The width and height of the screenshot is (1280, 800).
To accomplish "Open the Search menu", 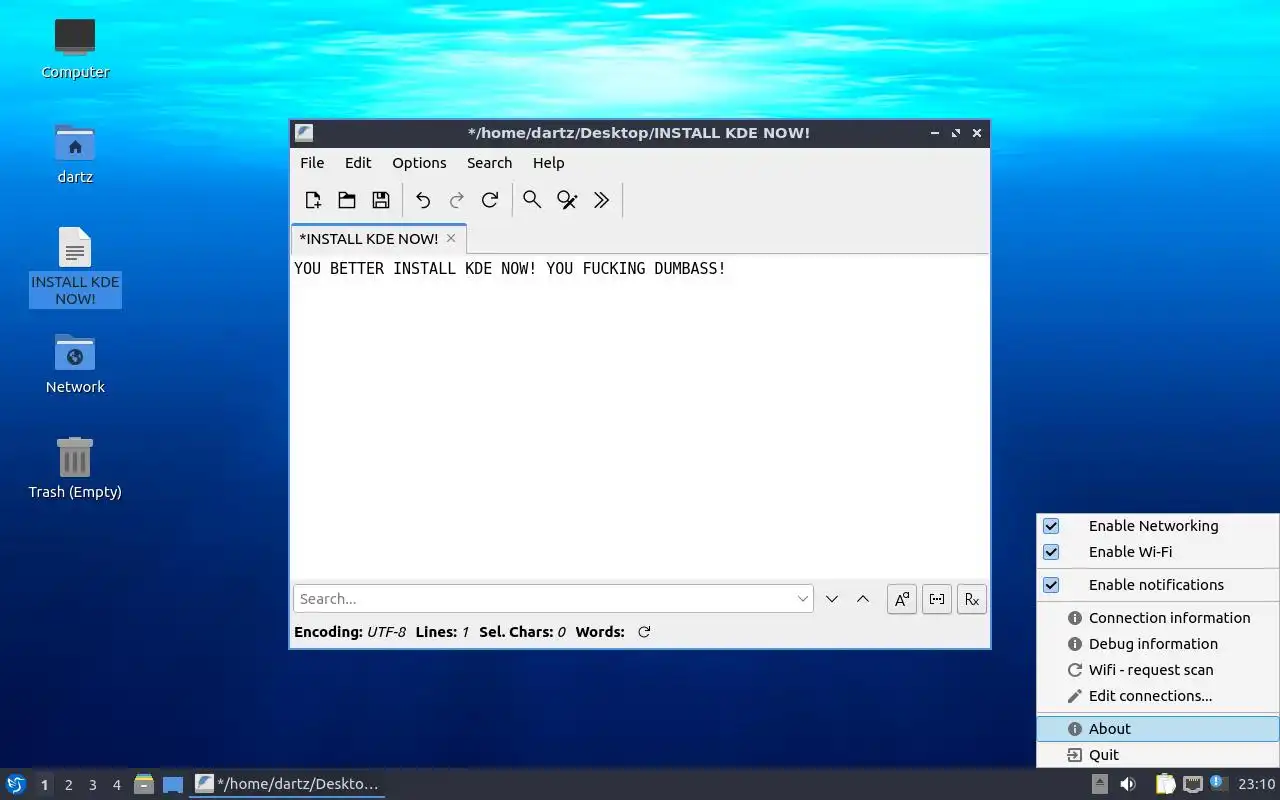I will coord(489,163).
